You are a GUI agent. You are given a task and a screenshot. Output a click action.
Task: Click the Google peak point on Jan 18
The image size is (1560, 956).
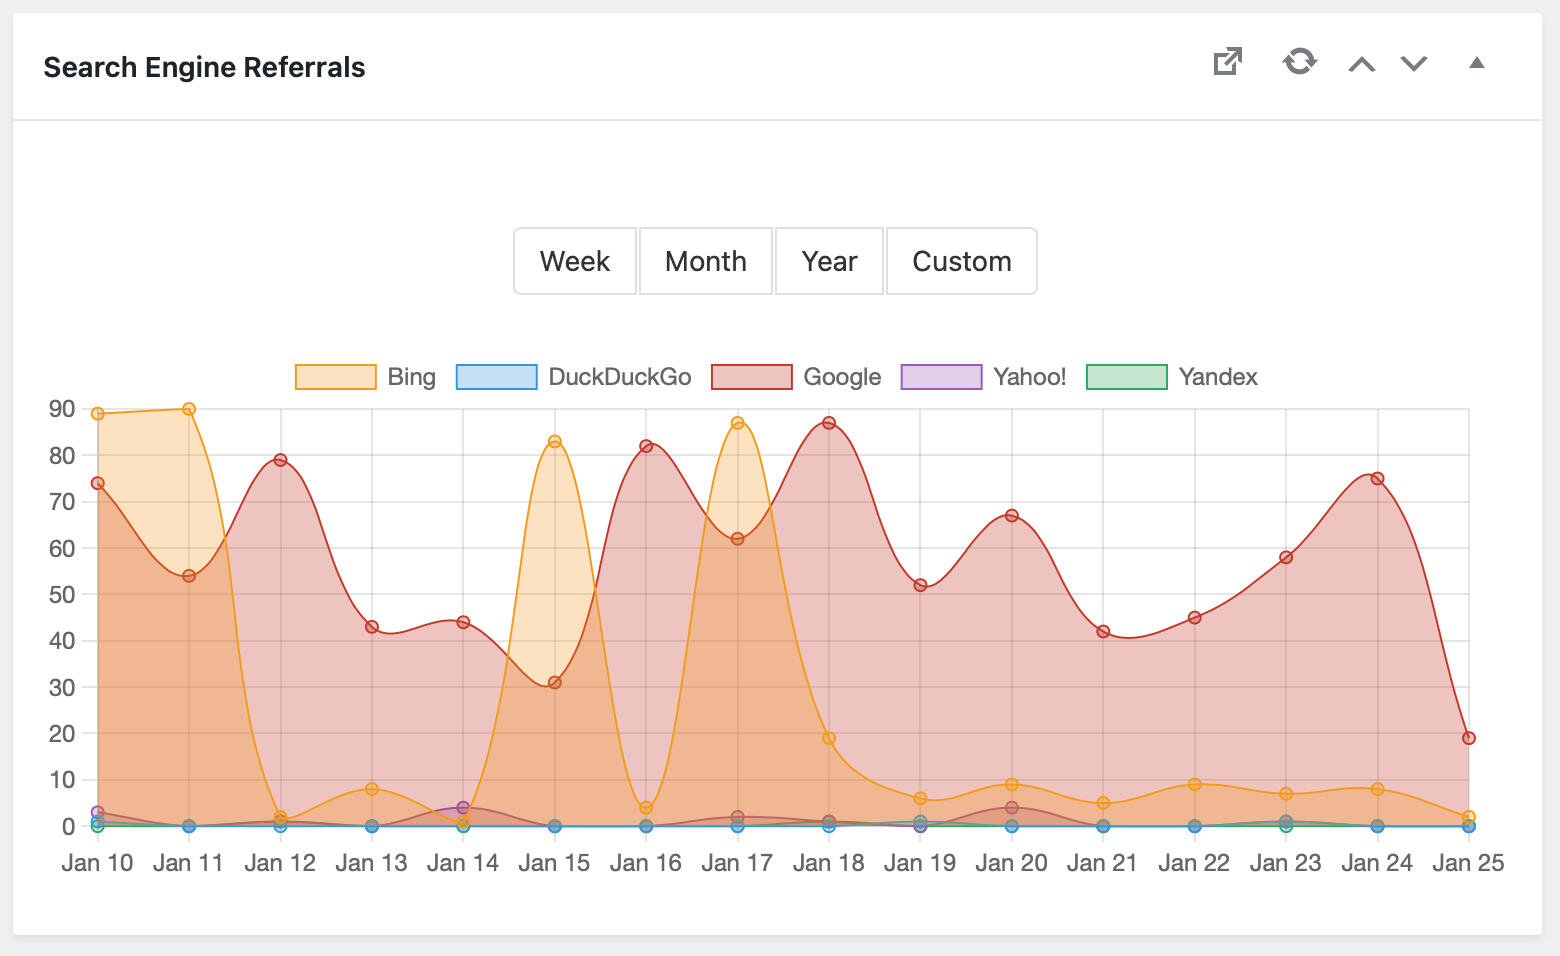[x=829, y=423]
